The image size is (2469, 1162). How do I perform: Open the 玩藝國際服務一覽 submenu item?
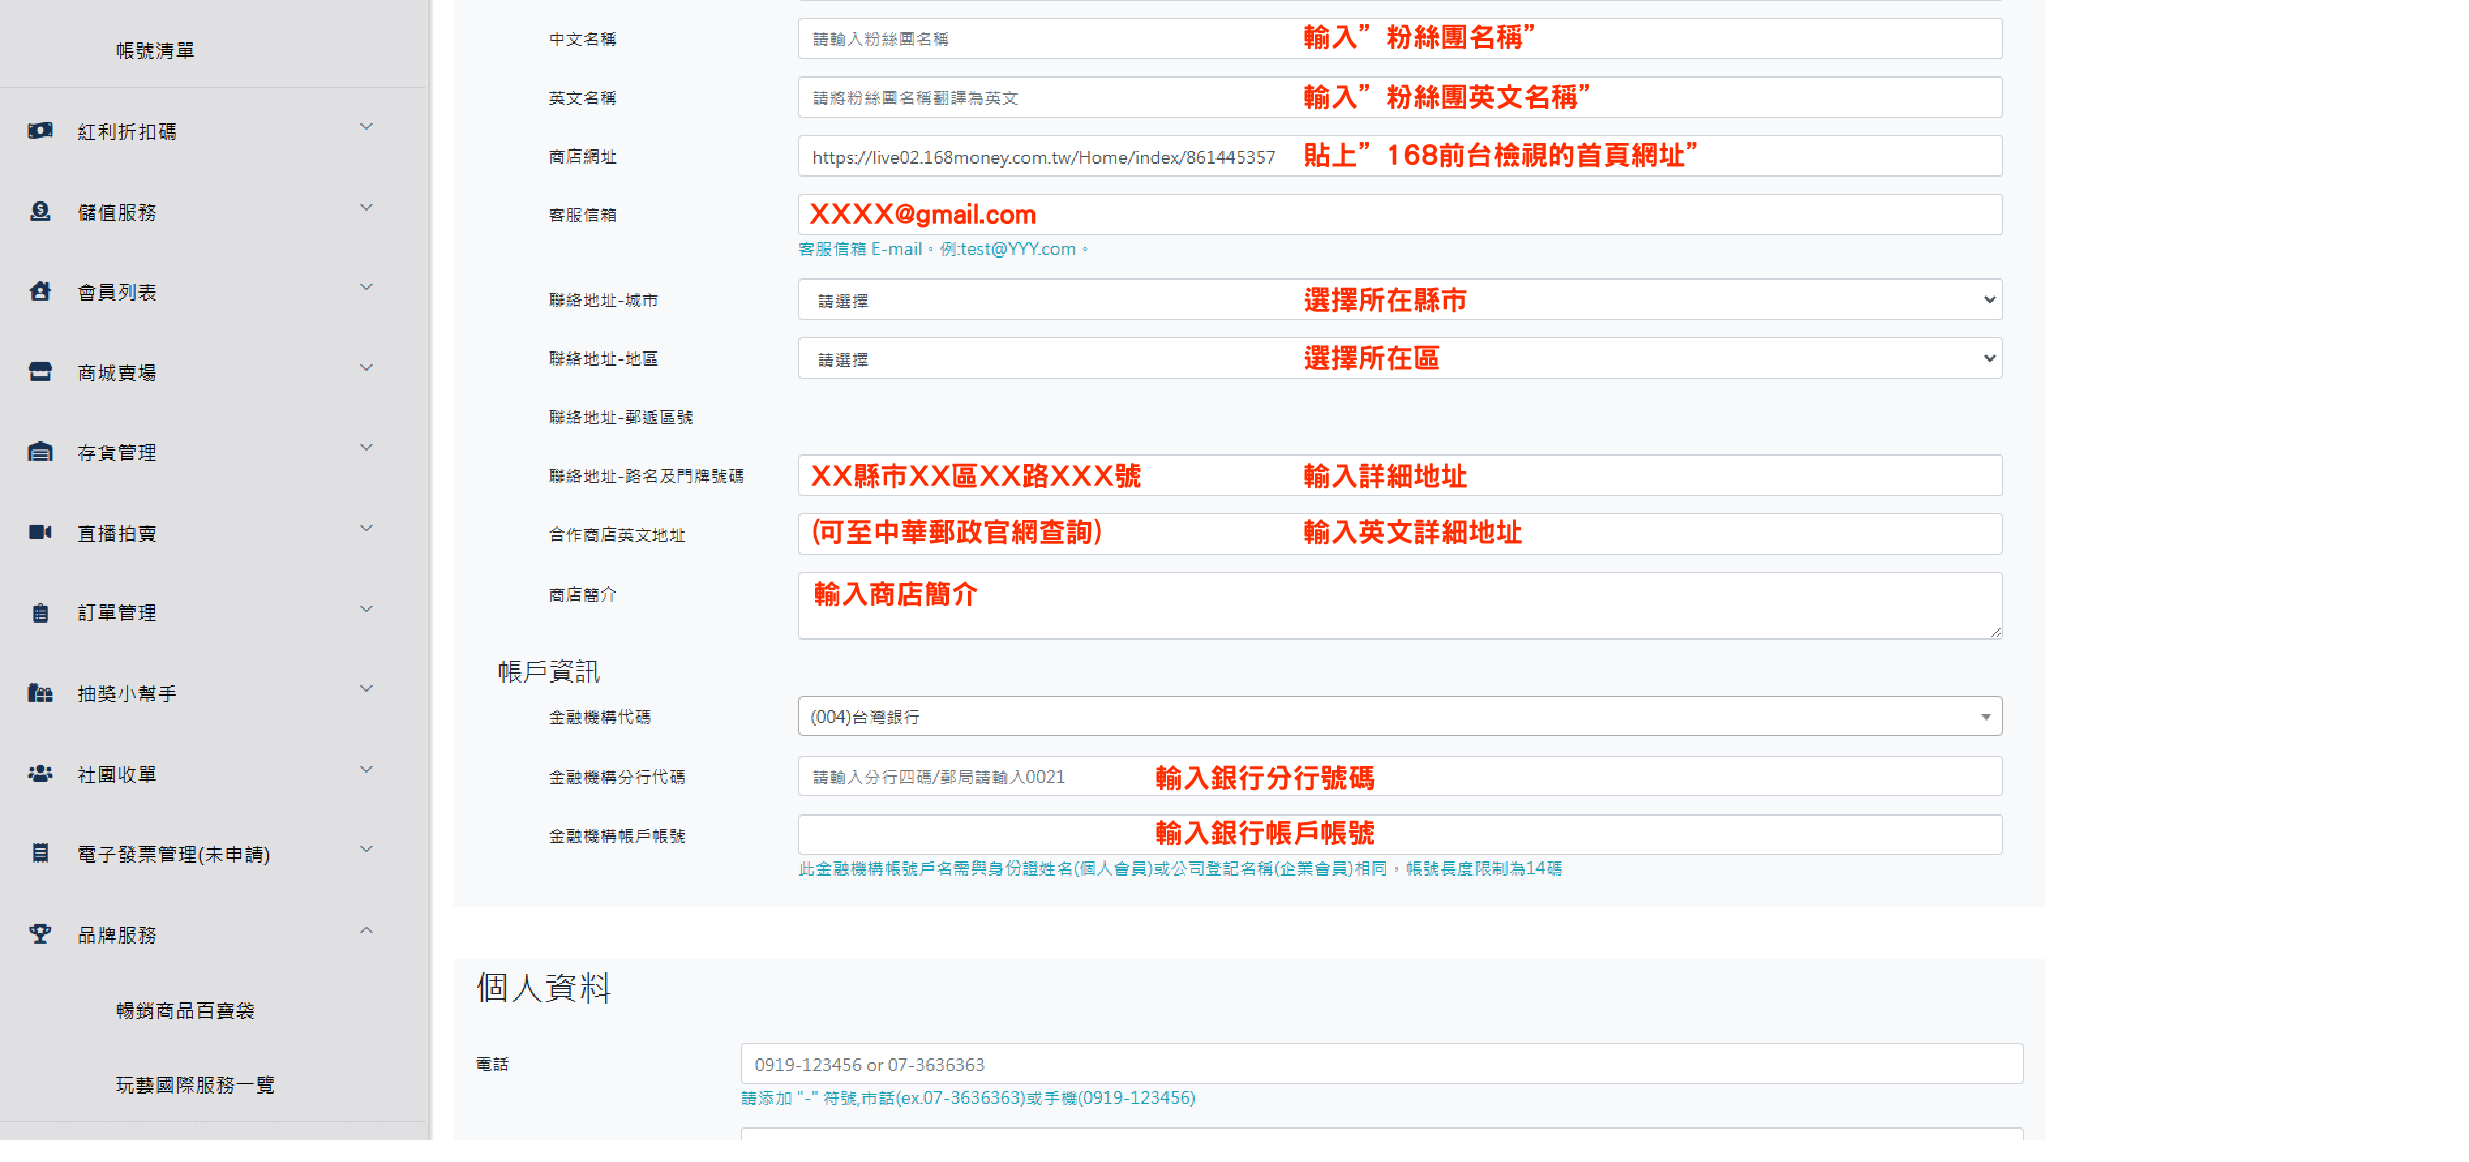[x=195, y=1086]
